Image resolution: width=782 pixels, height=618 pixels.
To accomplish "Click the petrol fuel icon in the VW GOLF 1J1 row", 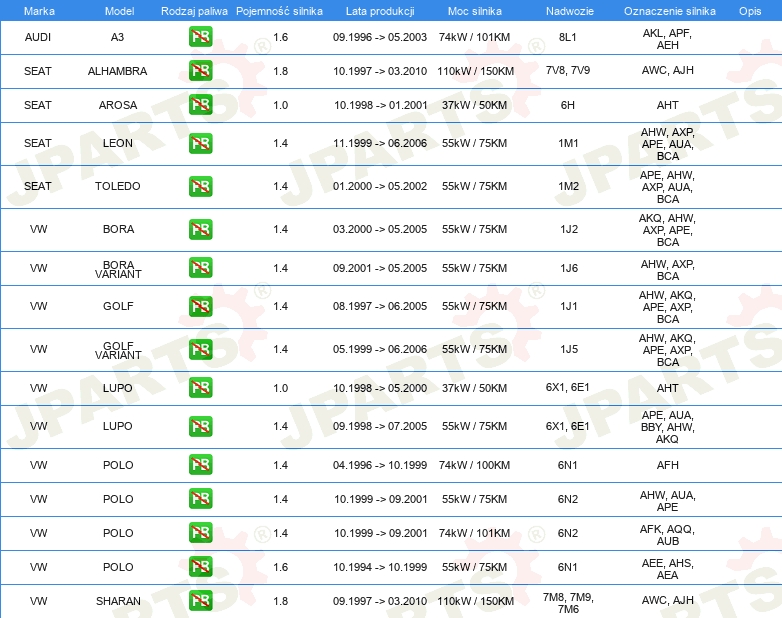I will [200, 306].
